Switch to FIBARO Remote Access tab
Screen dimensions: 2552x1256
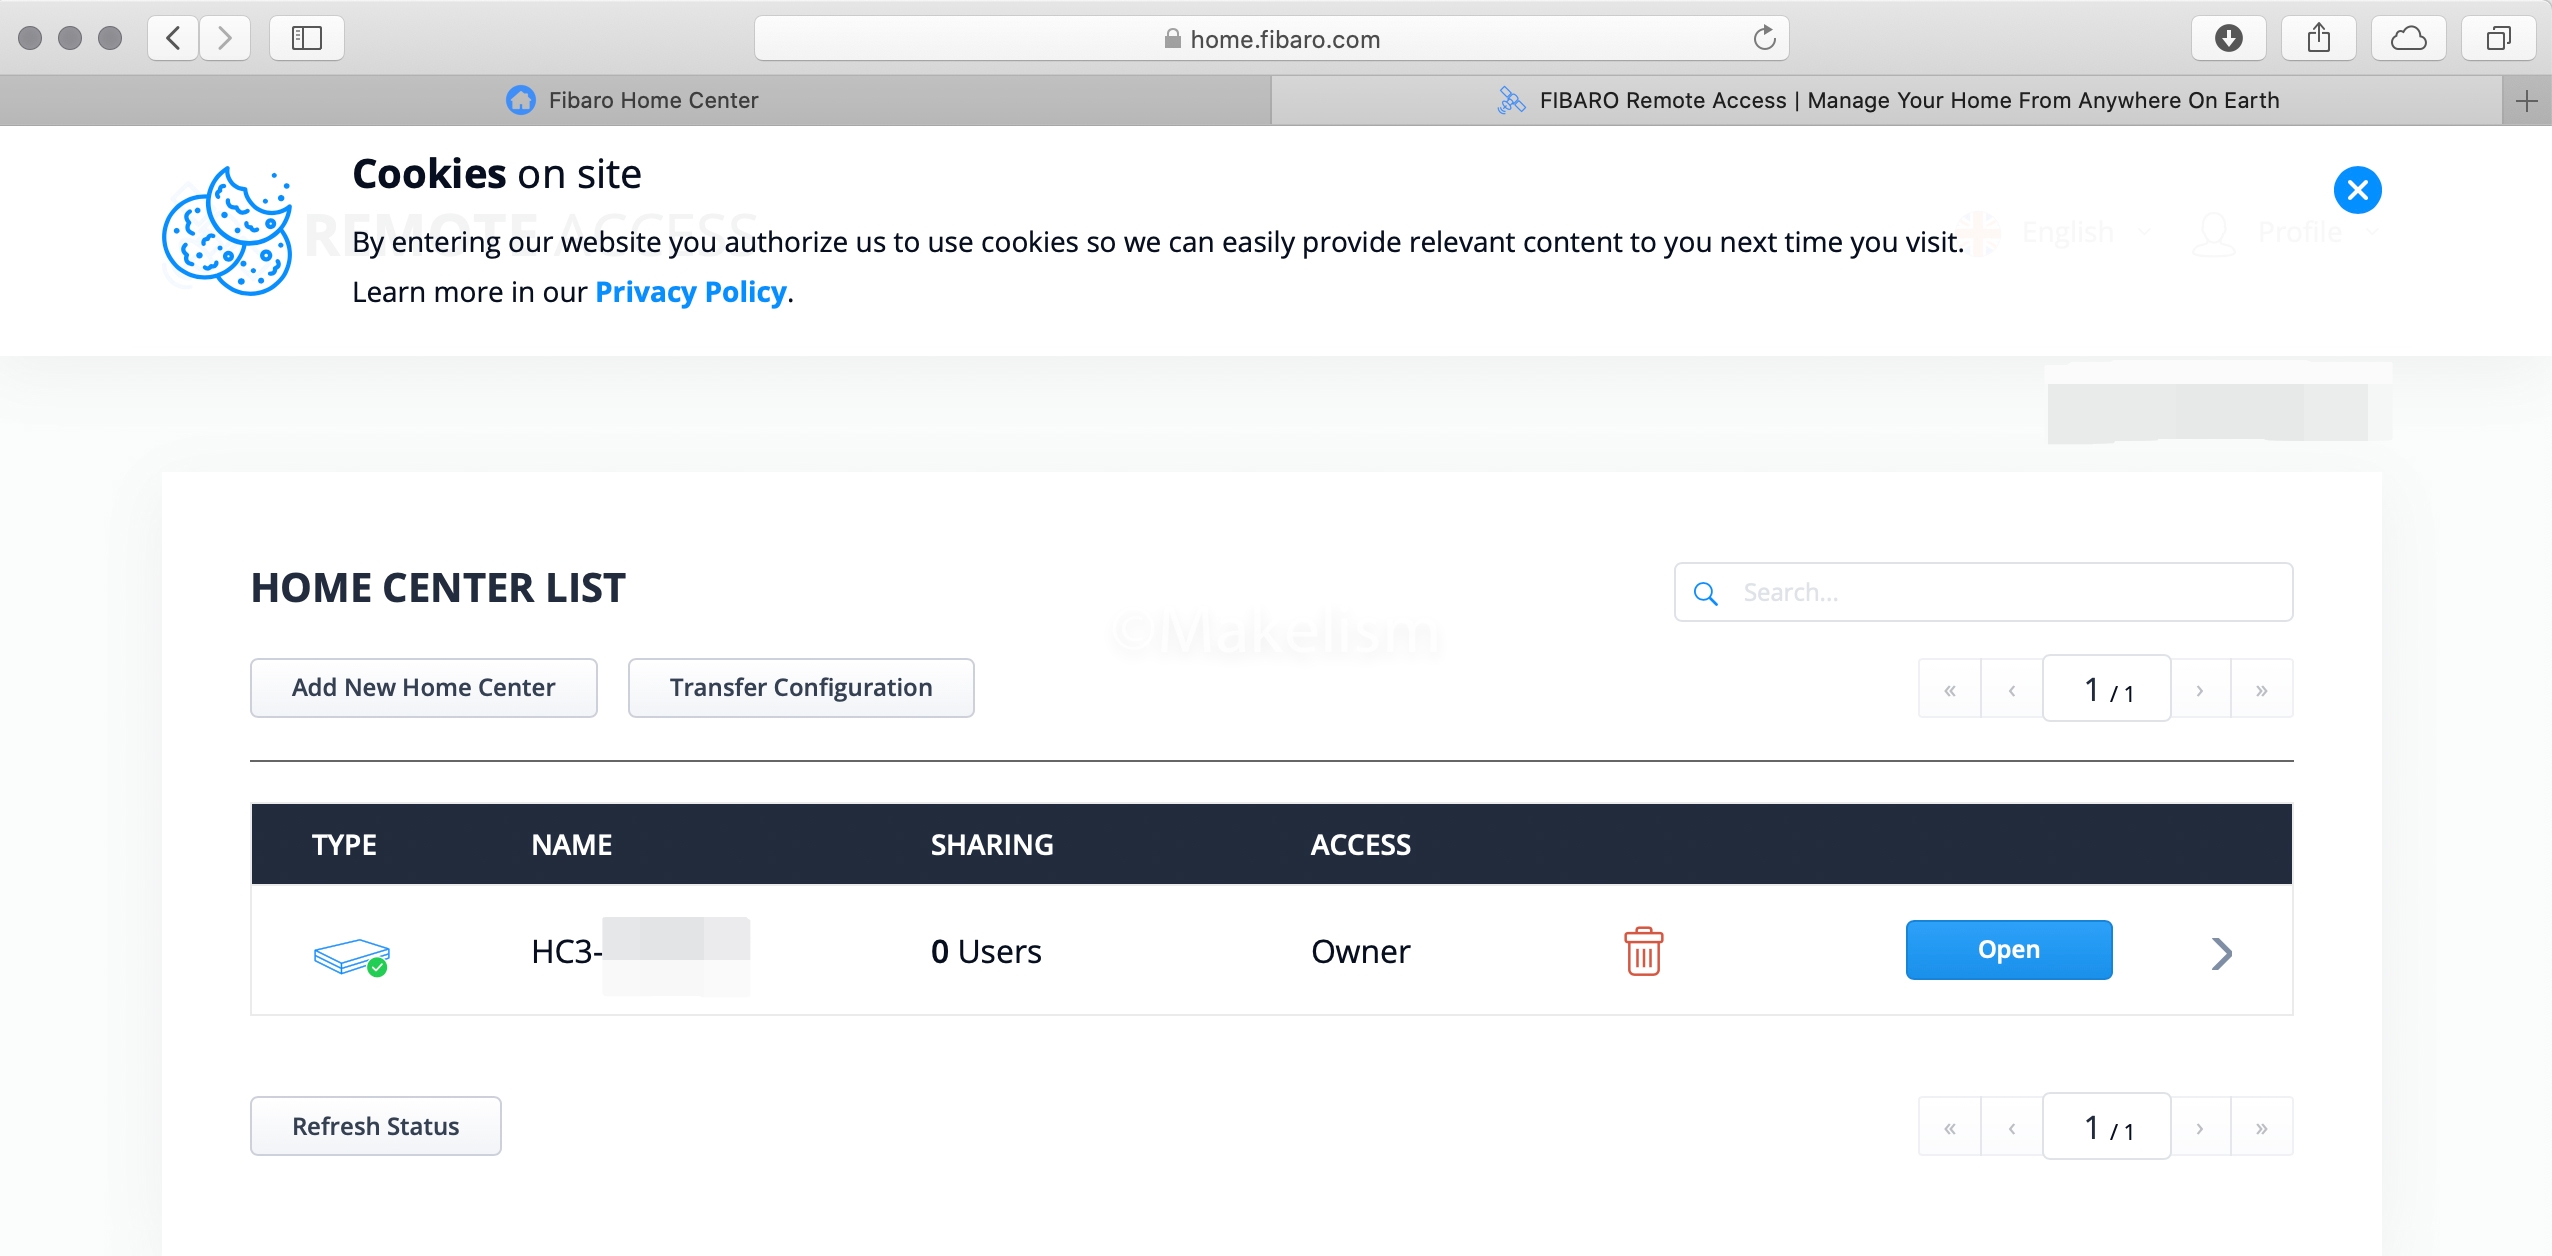[x=1888, y=100]
